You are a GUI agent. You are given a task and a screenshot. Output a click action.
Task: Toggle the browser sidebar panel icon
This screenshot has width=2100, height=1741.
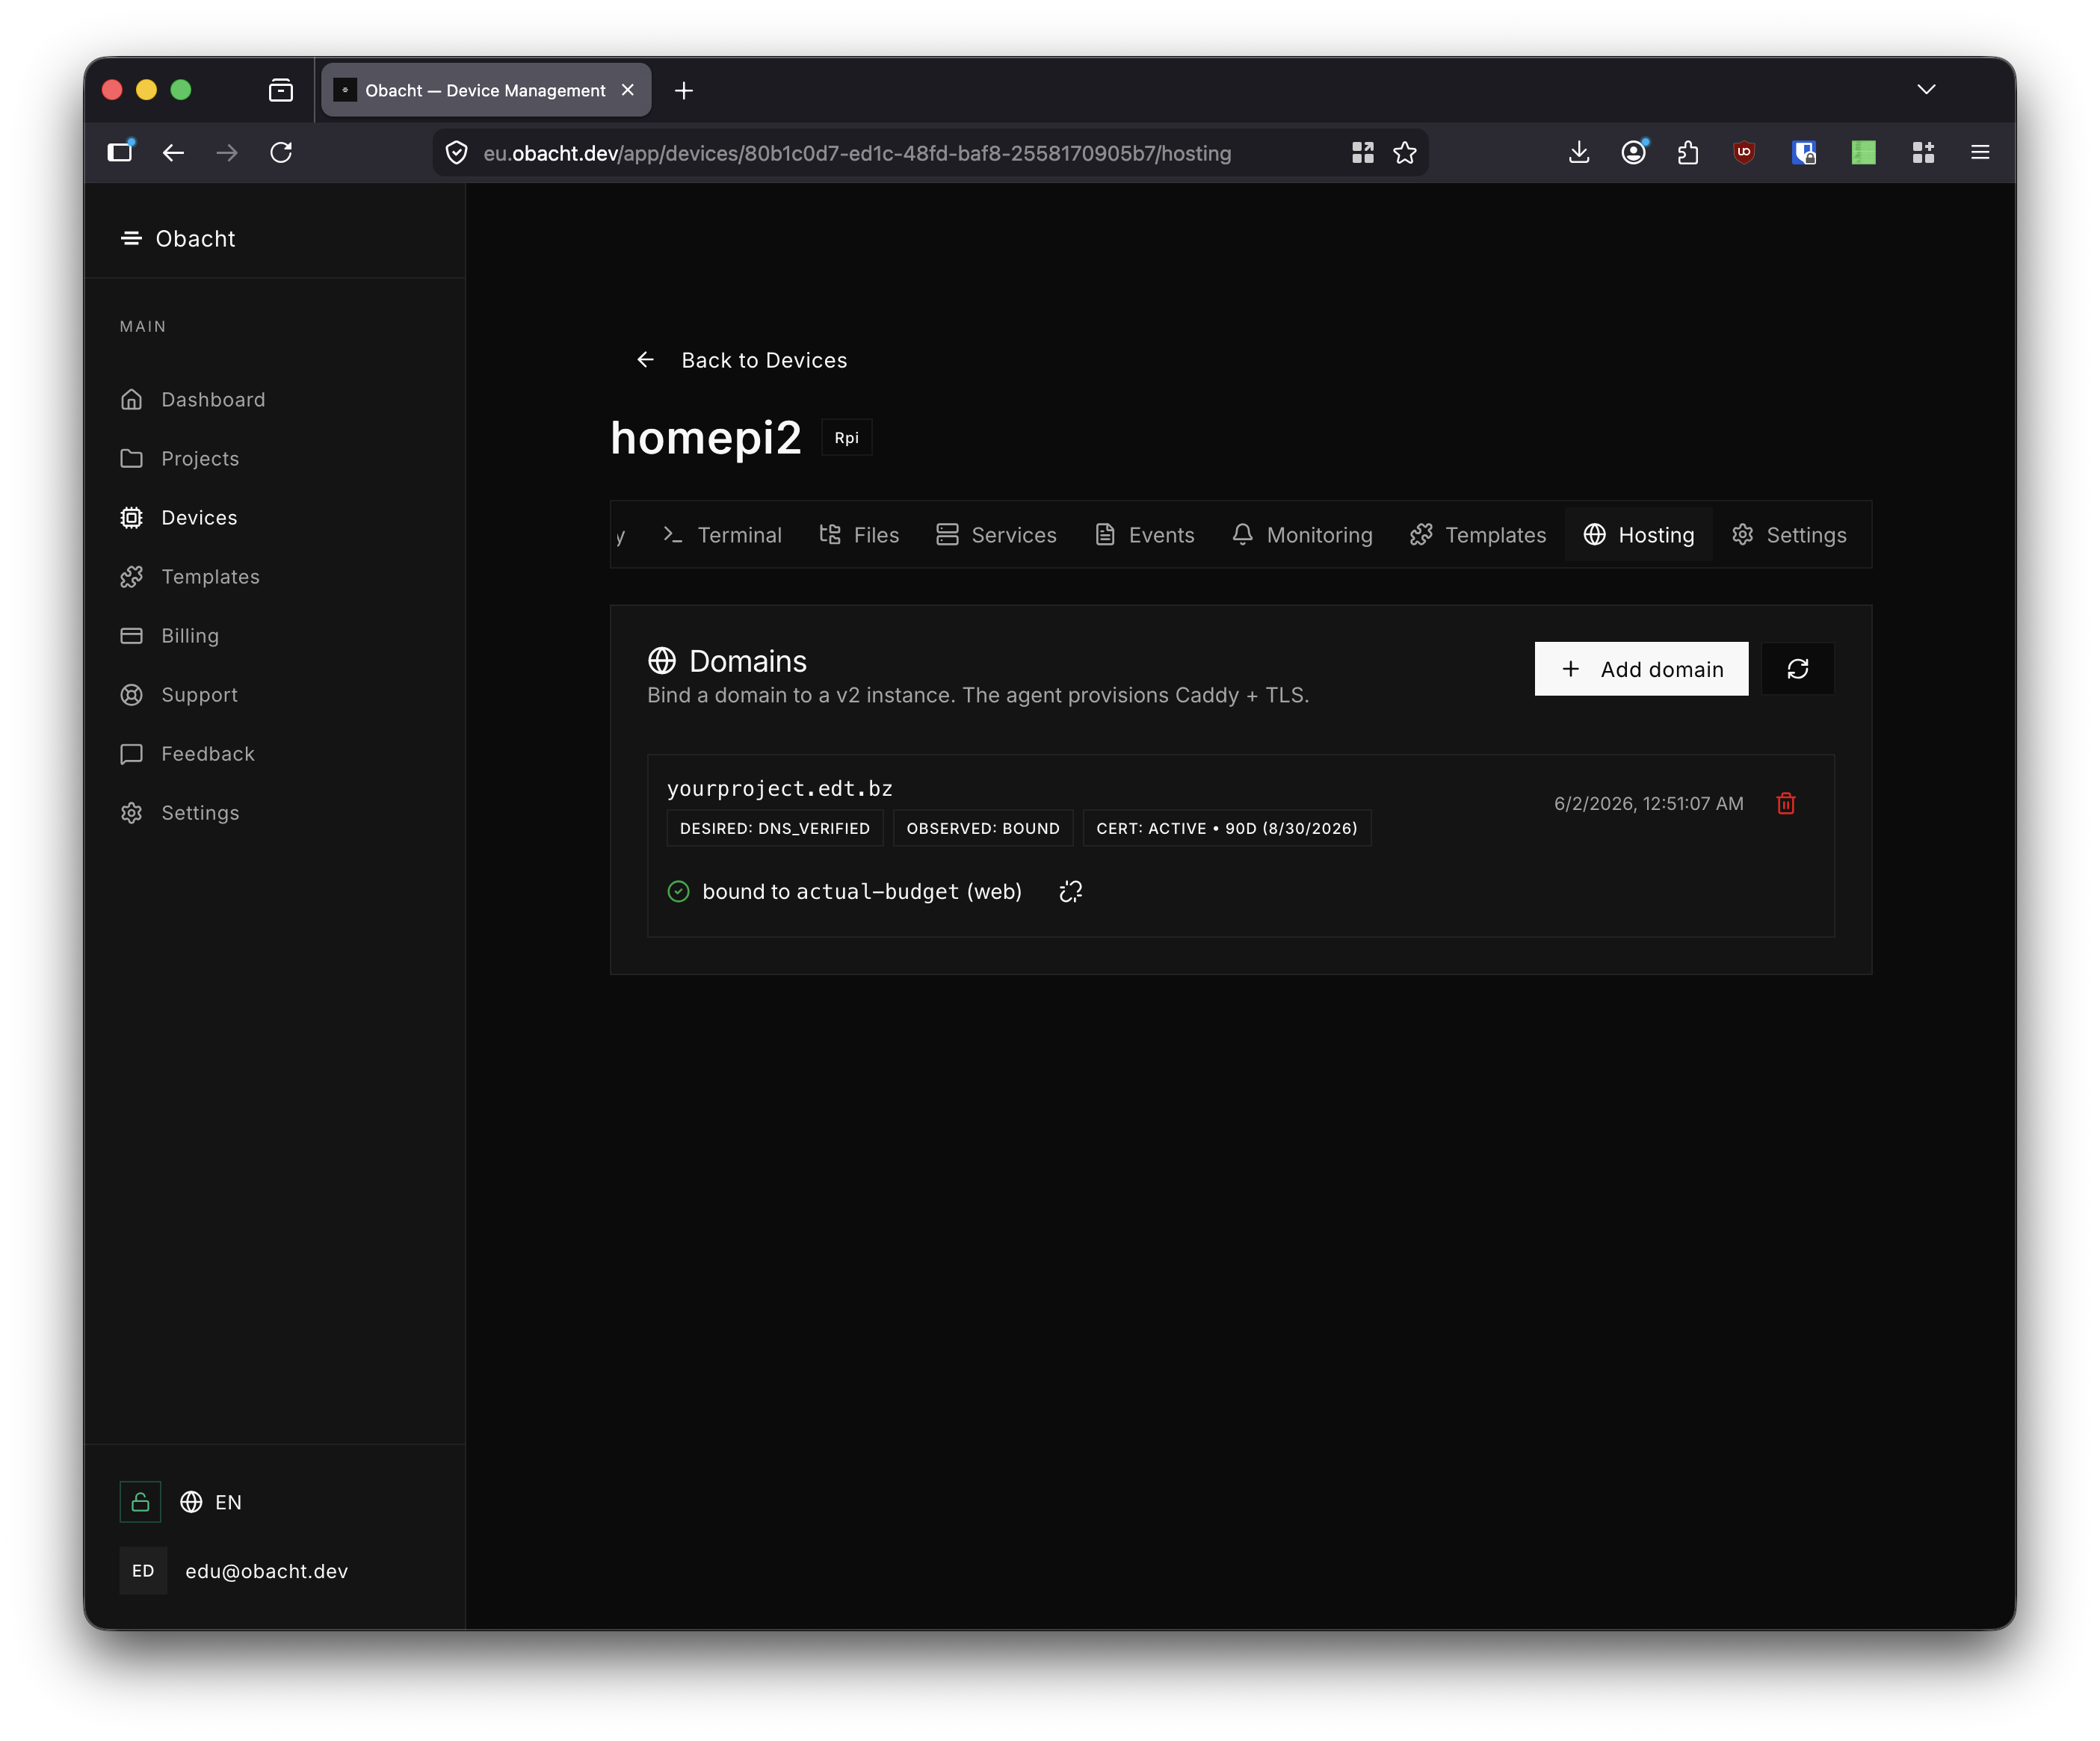120,152
